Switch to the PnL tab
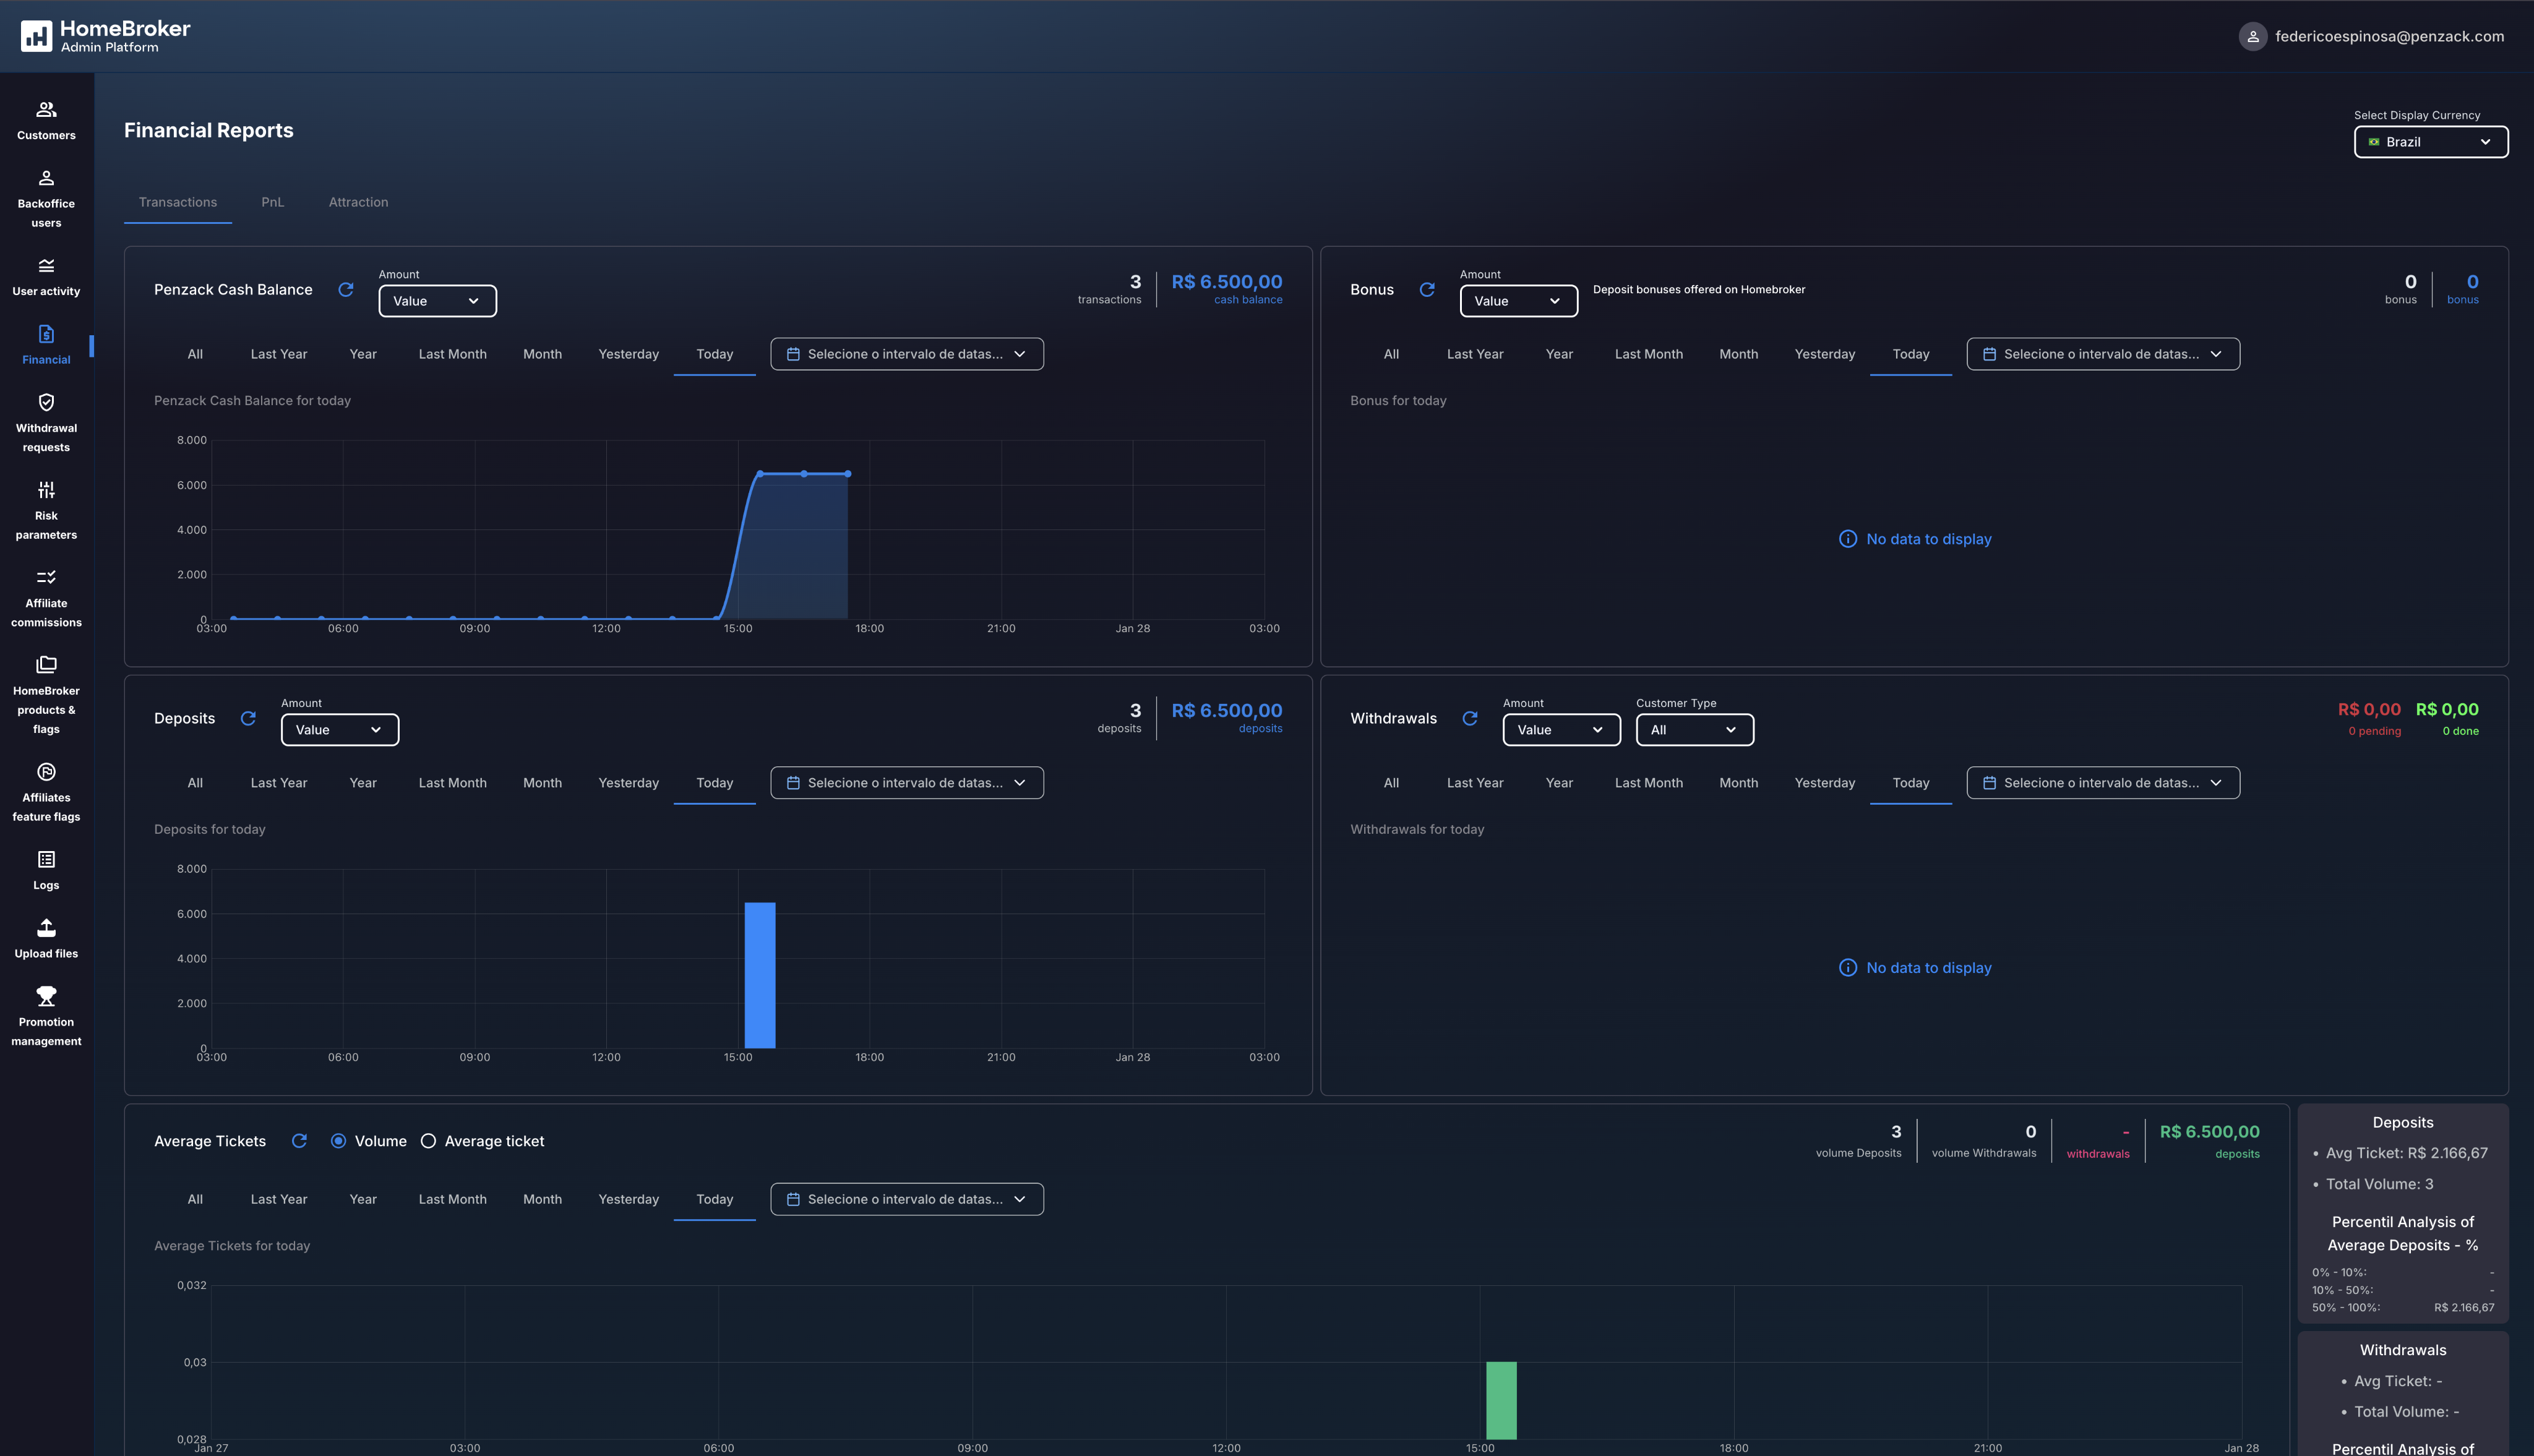Viewport: 2534px width, 1456px height. (x=272, y=201)
